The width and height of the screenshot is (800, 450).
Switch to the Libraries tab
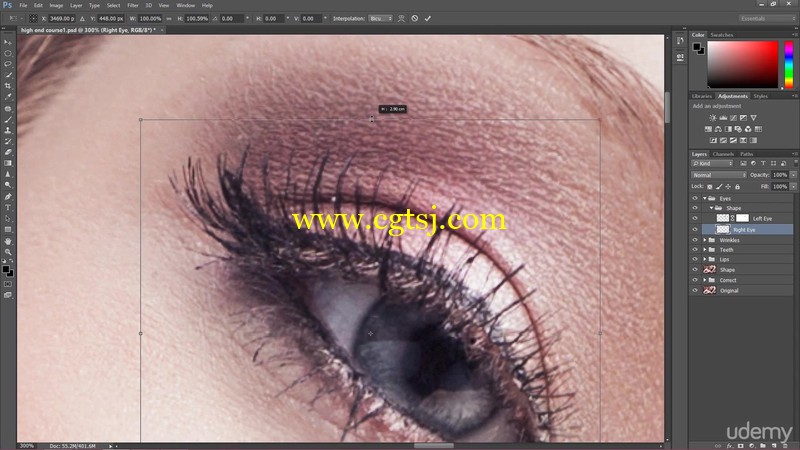click(702, 96)
